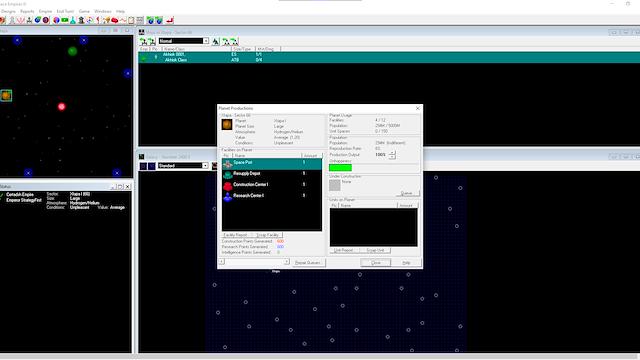
Task: Click the pink branching lines toolbar icon
Action: [x=20, y=20]
